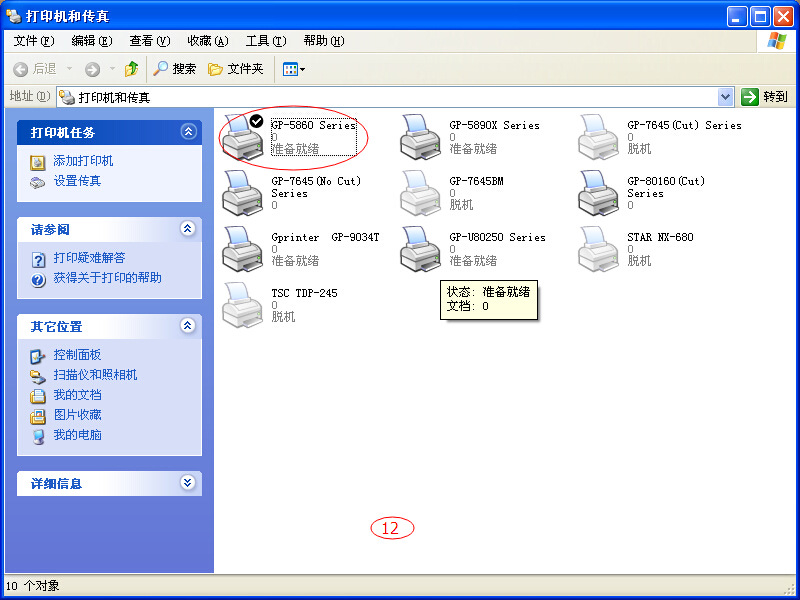Click the 设置传真 fax icon
Screen dimensions: 800x600
click(x=38, y=182)
